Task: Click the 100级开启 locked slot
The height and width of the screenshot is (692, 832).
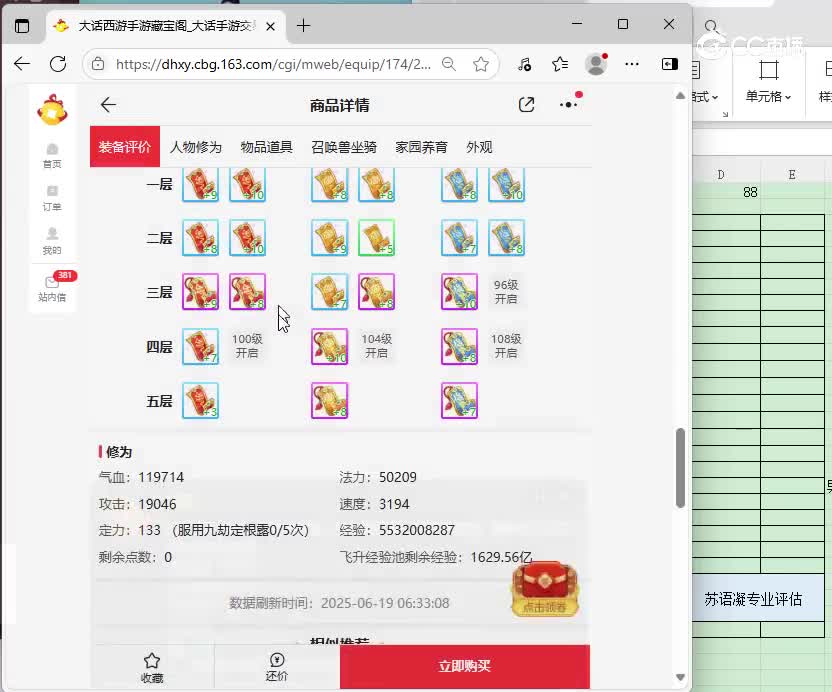Action: point(247,346)
